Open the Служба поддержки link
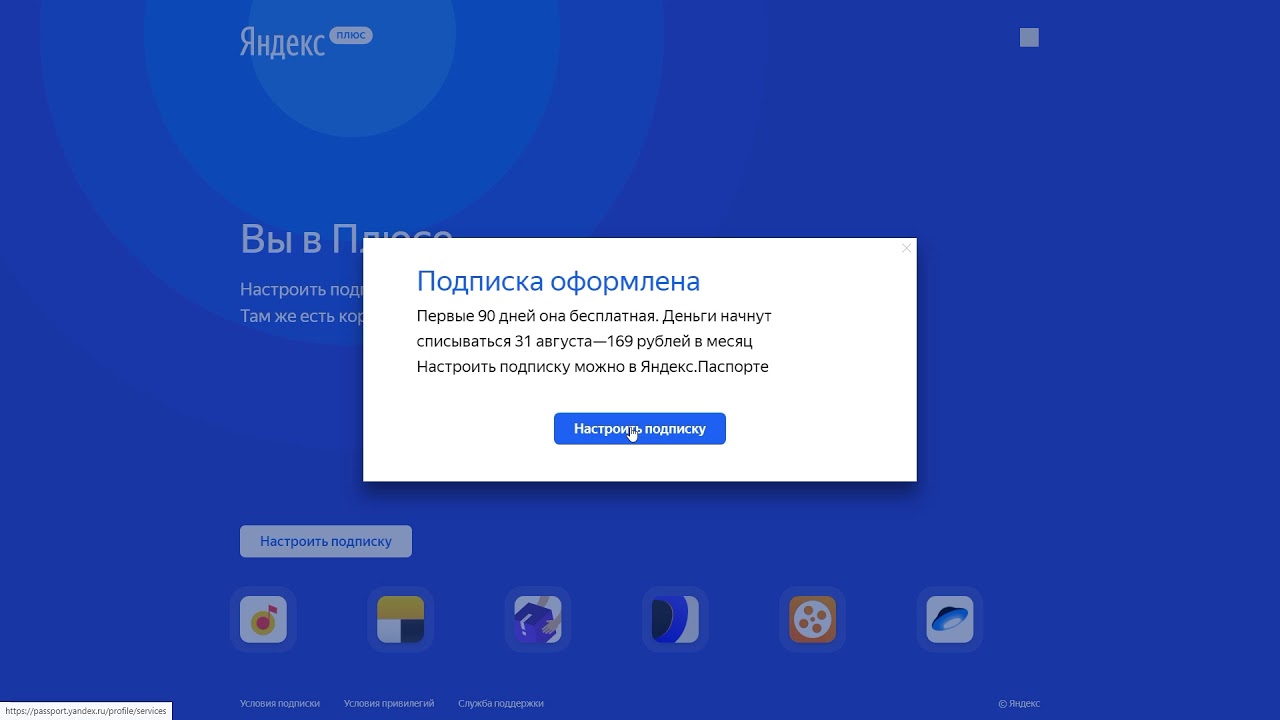Screen dimensions: 1280x720 click(501, 704)
